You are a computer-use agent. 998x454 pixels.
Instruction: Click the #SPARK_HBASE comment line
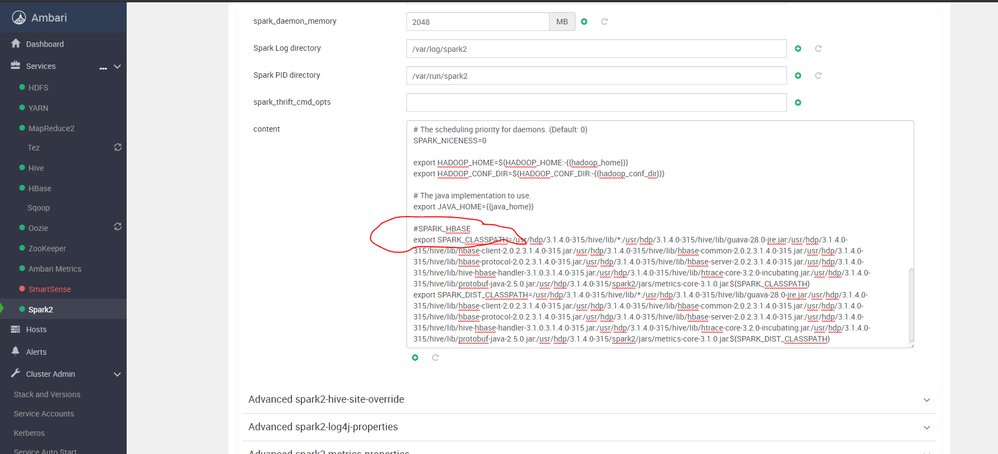[x=442, y=229]
